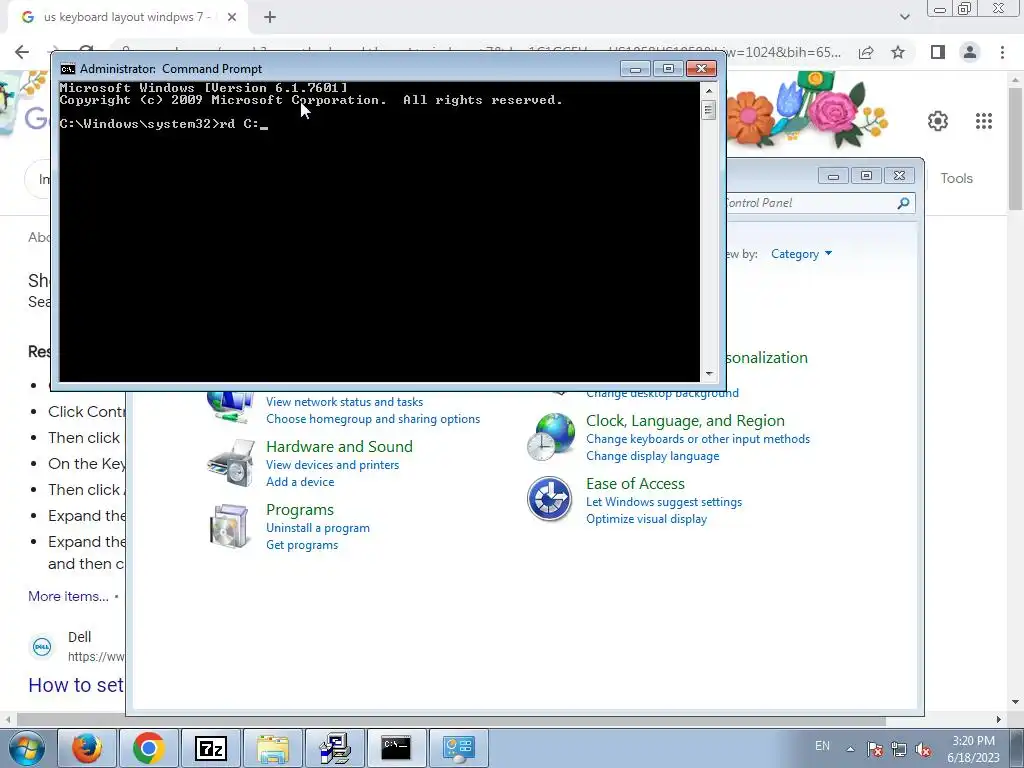1024x768 pixels.
Task: Click the muted volume tray icon
Action: [923, 750]
